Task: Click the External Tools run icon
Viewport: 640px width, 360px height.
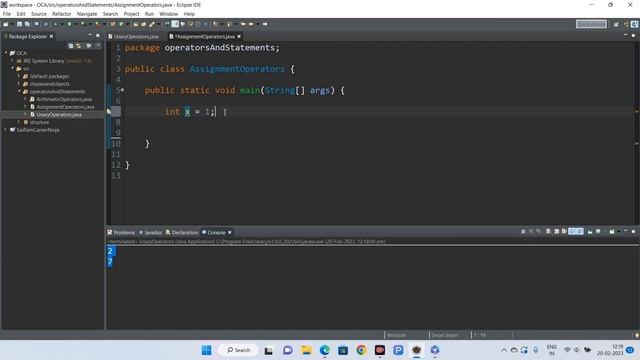Action: (97, 24)
